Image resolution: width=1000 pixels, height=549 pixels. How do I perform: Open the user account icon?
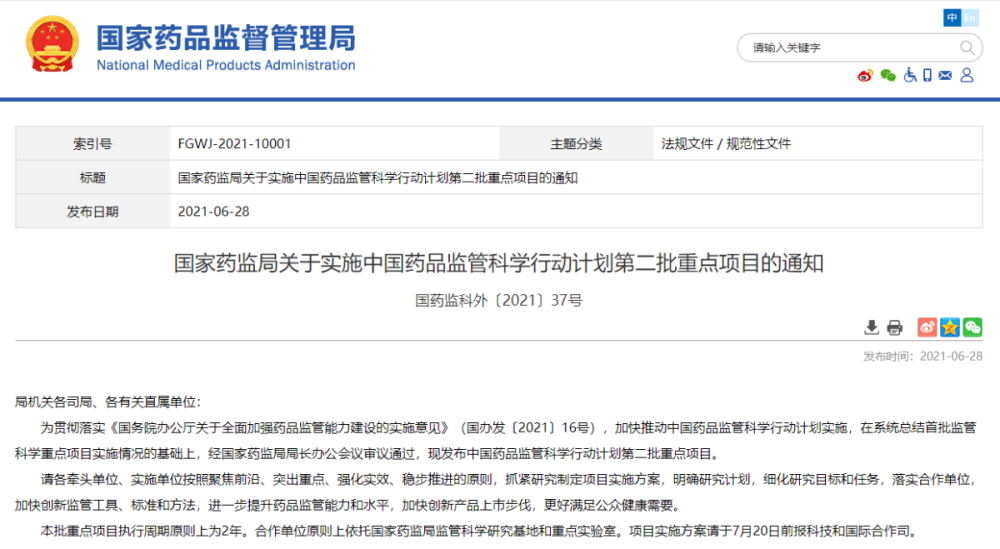point(967,75)
